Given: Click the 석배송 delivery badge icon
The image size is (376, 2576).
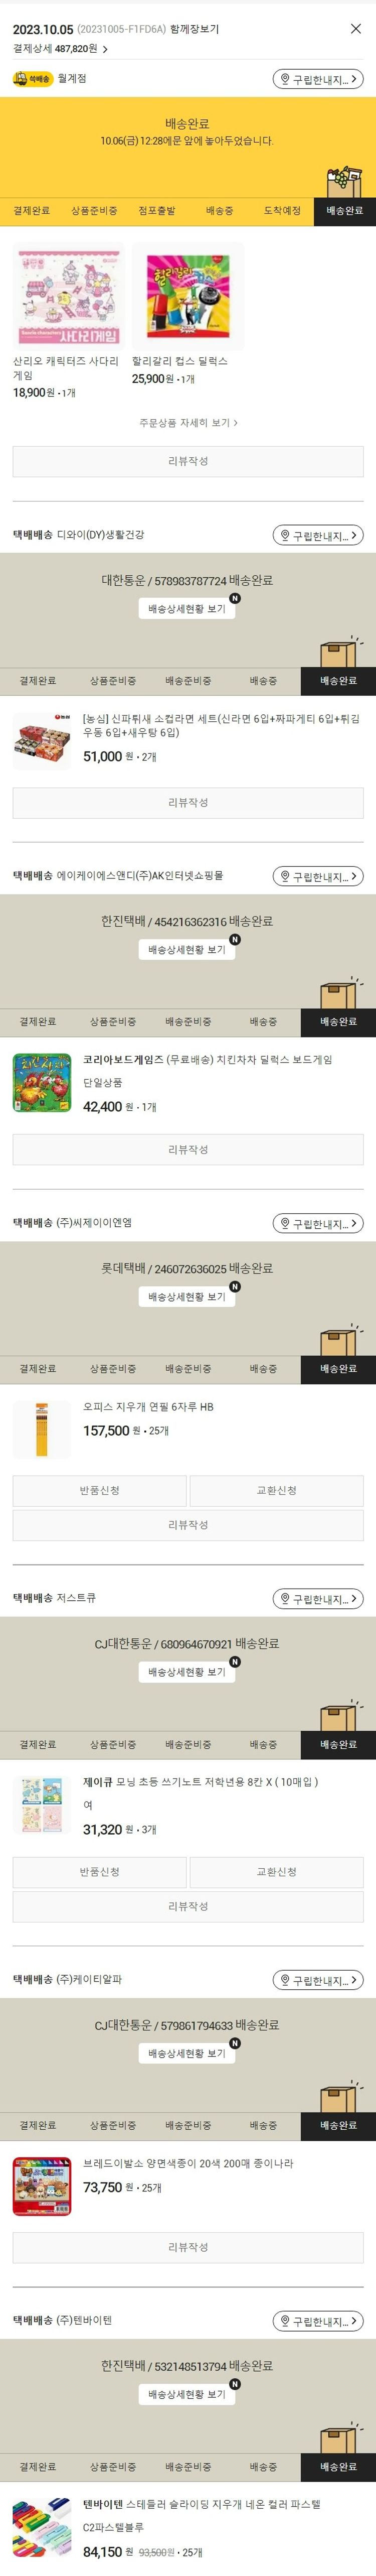Looking at the screenshot, I should click(x=32, y=79).
